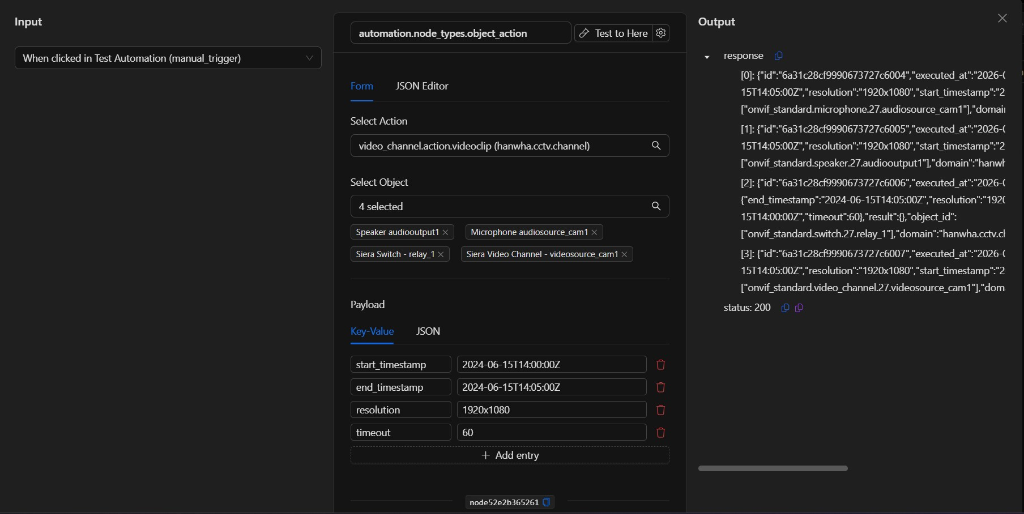
Task: Open the manual_trigger input dropdown
Action: [168, 57]
